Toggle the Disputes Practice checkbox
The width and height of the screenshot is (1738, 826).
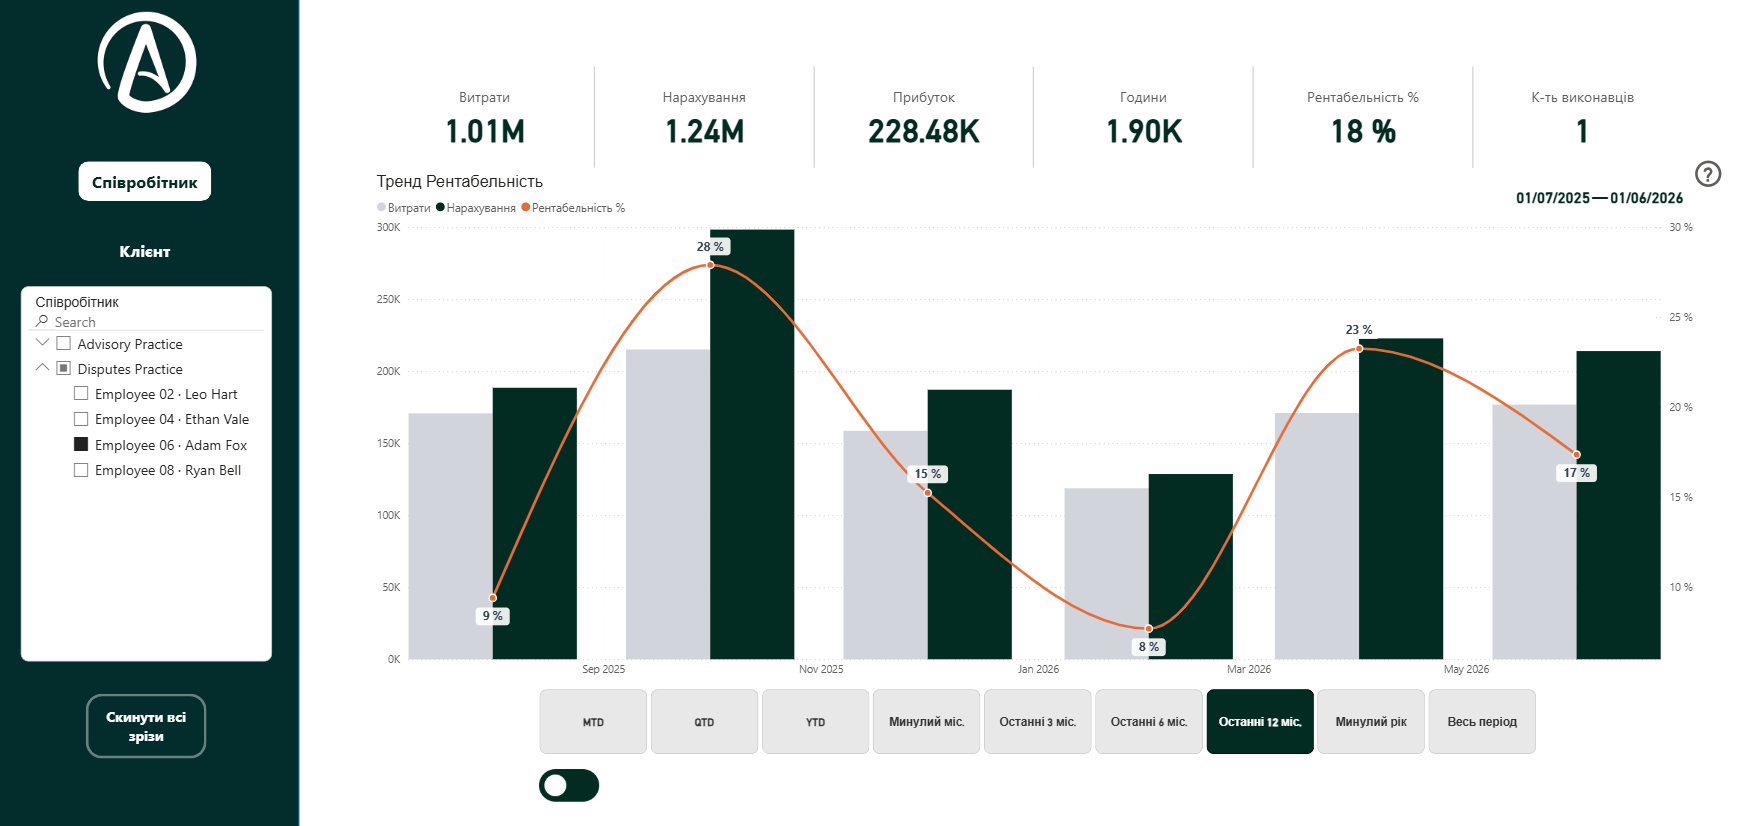pyautogui.click(x=64, y=368)
